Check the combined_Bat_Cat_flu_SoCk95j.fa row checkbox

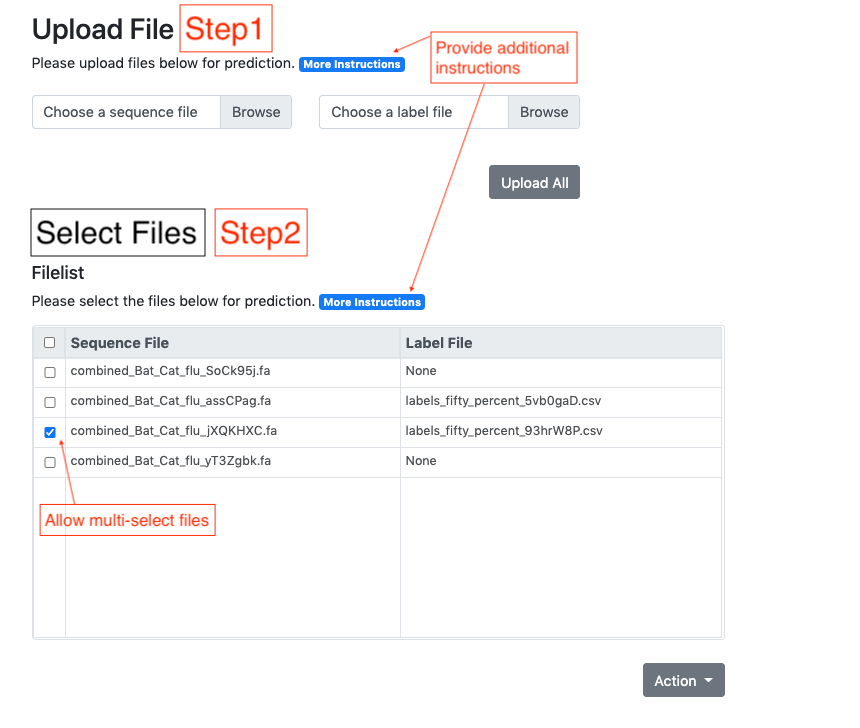point(50,372)
